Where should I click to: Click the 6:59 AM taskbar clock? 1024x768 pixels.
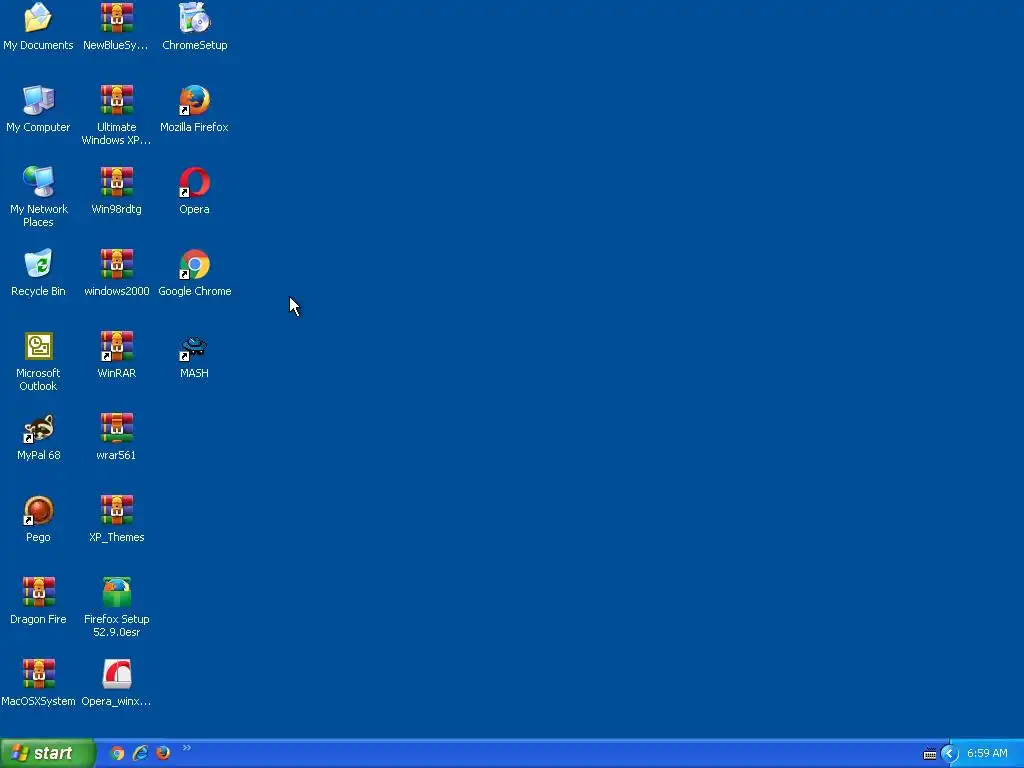point(987,754)
